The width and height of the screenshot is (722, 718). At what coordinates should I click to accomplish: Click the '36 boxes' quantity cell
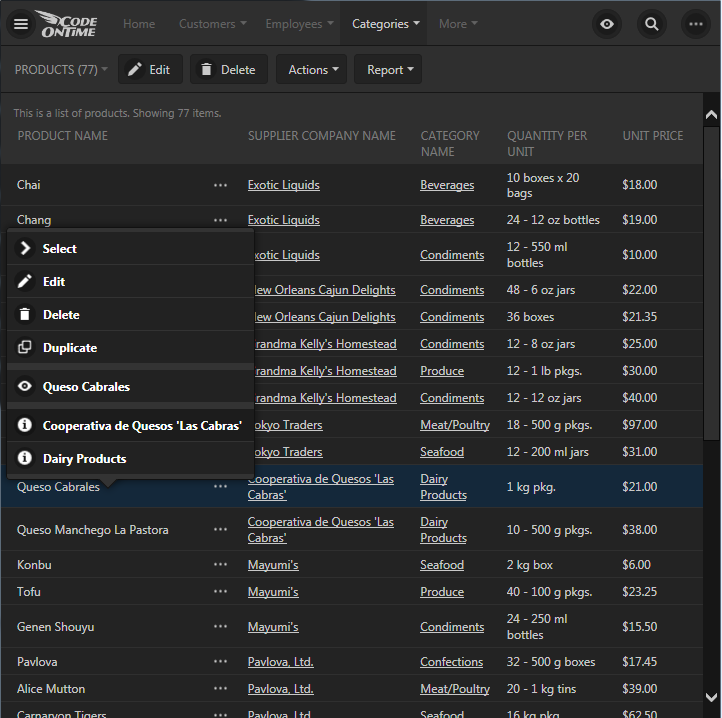tap(530, 317)
